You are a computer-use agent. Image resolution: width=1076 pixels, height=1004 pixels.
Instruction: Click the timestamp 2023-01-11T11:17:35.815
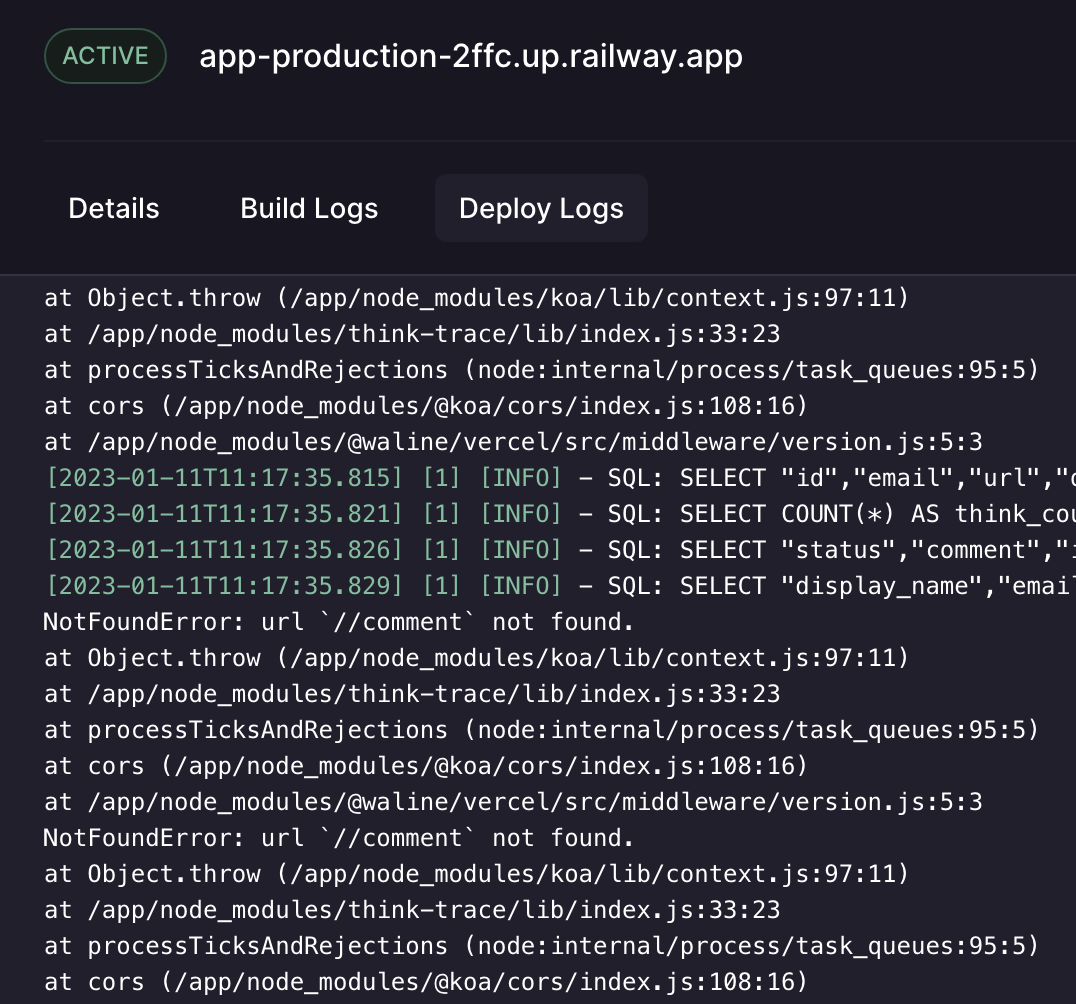220,478
